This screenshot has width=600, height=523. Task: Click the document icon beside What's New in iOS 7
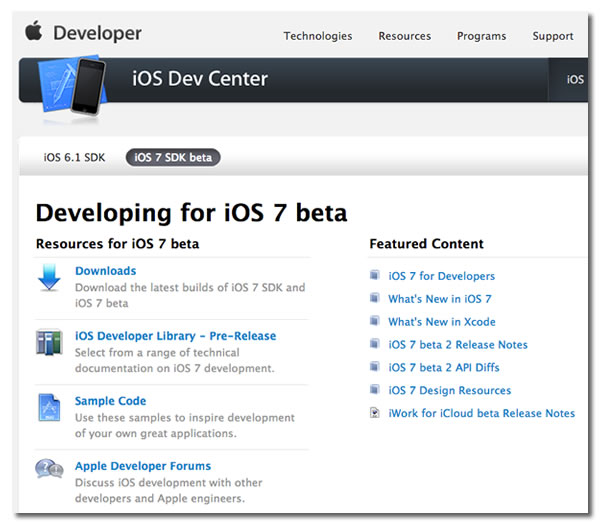pyautogui.click(x=375, y=298)
